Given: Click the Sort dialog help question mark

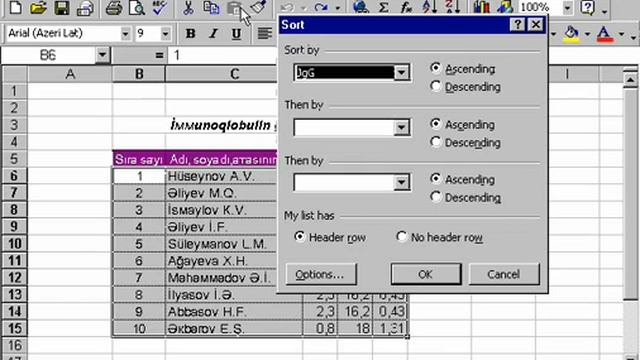Looking at the screenshot, I should (x=518, y=25).
